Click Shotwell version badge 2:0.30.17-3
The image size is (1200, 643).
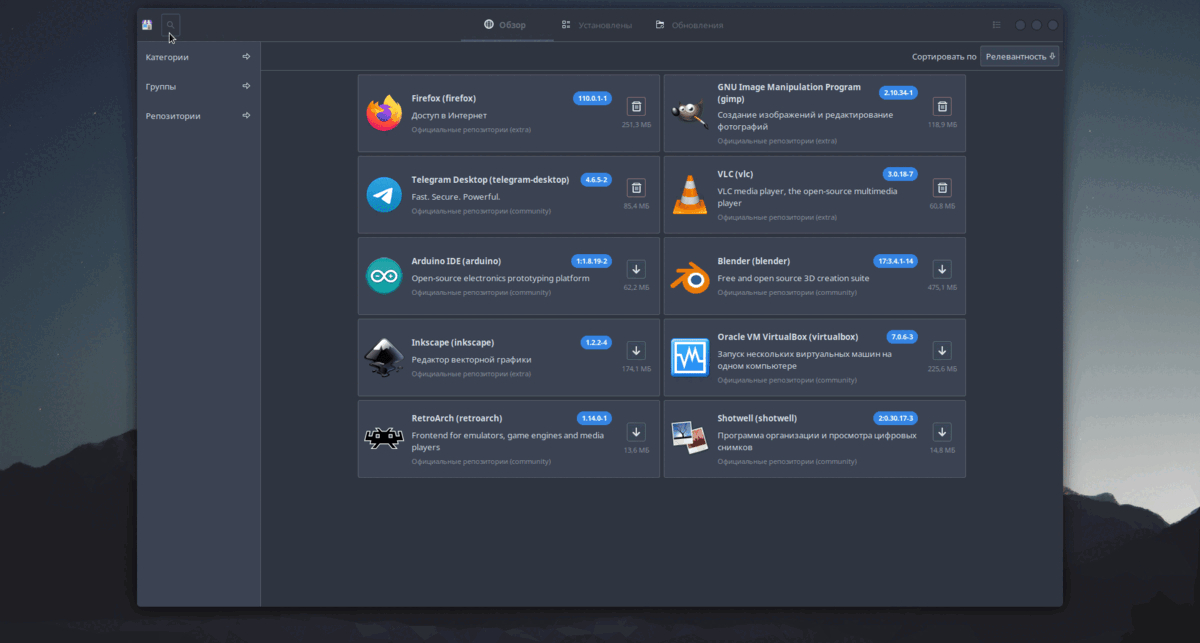tap(896, 418)
